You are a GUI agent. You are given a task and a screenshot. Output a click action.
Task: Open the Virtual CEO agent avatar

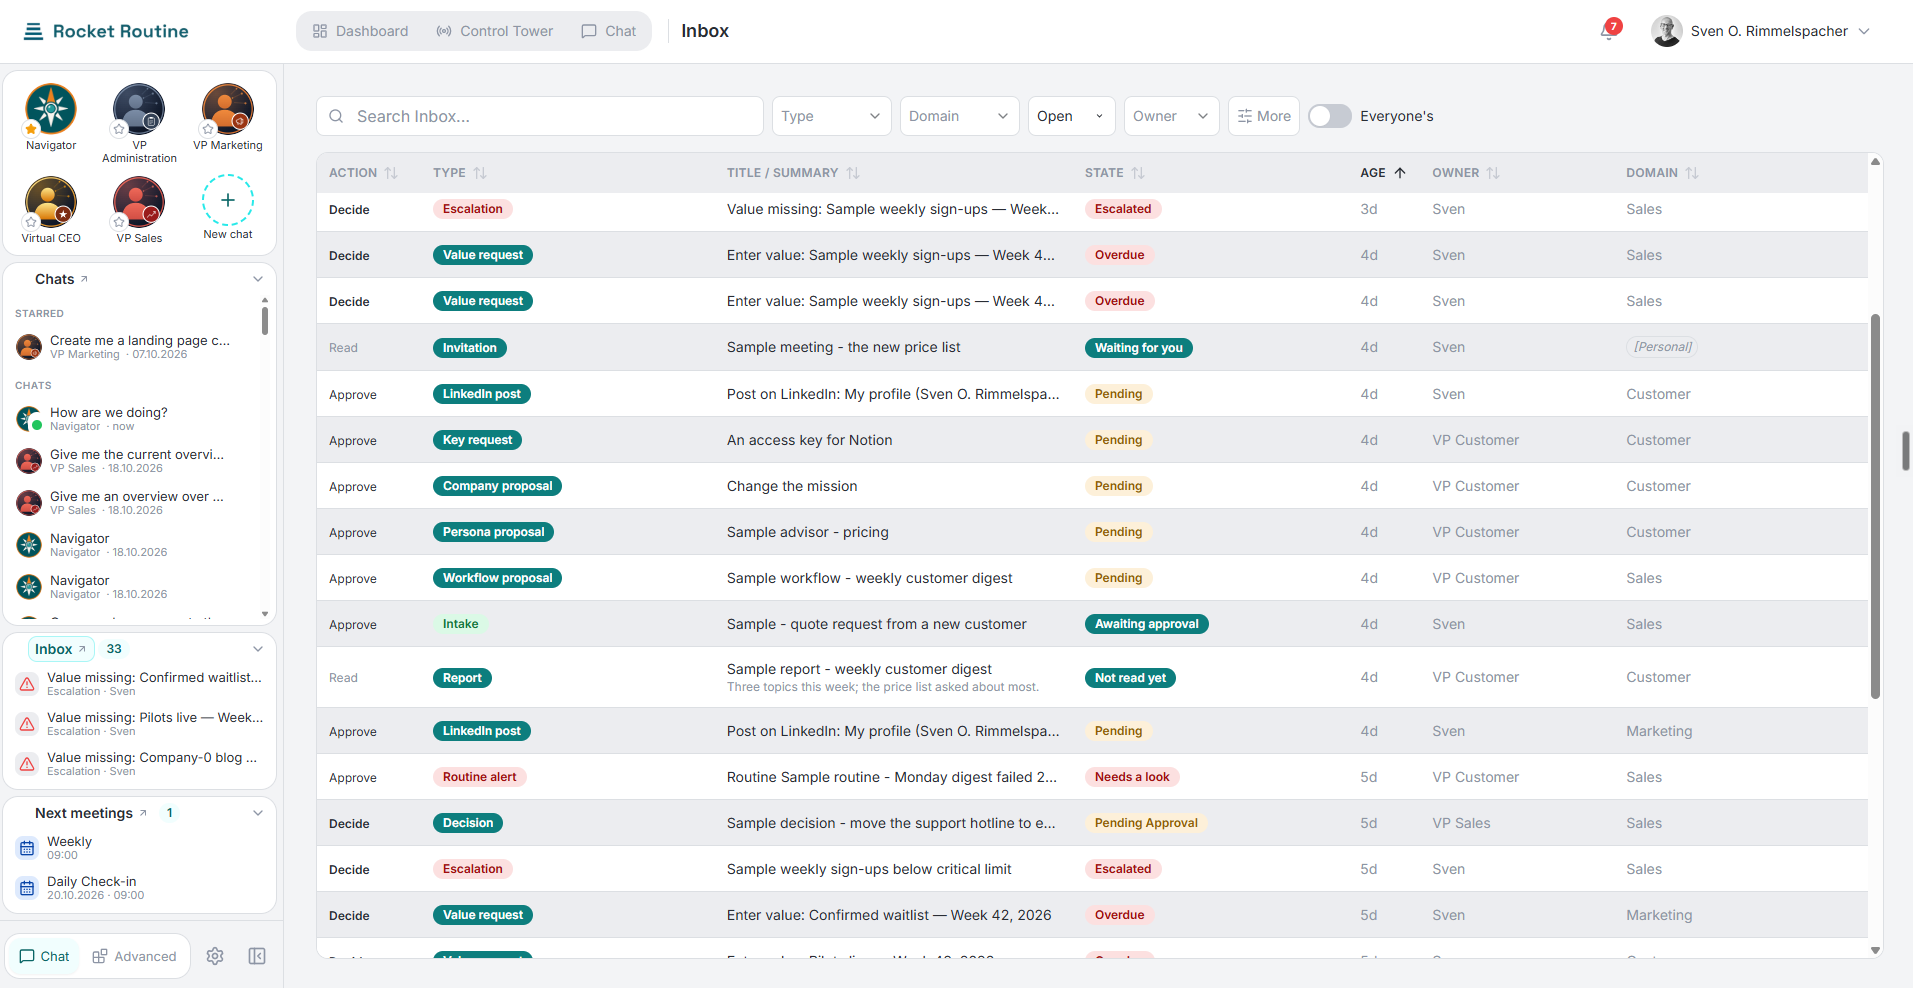(x=51, y=202)
